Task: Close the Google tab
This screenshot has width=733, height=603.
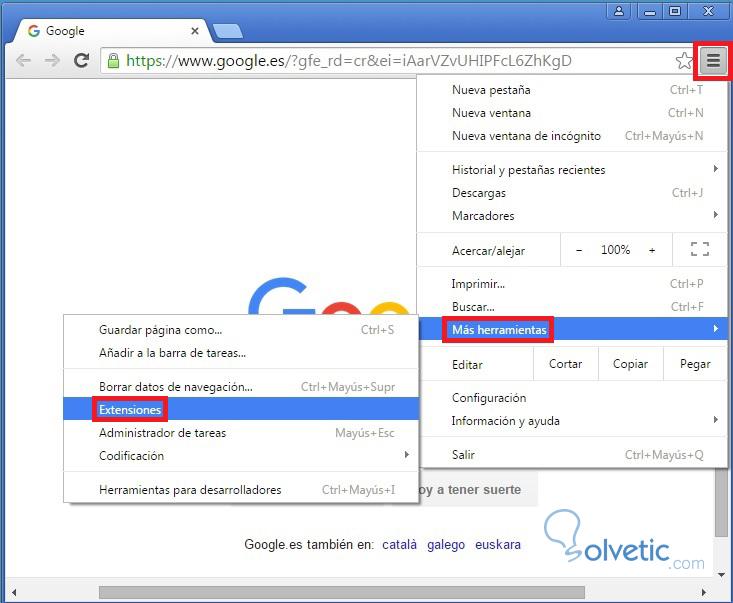Action: (195, 31)
